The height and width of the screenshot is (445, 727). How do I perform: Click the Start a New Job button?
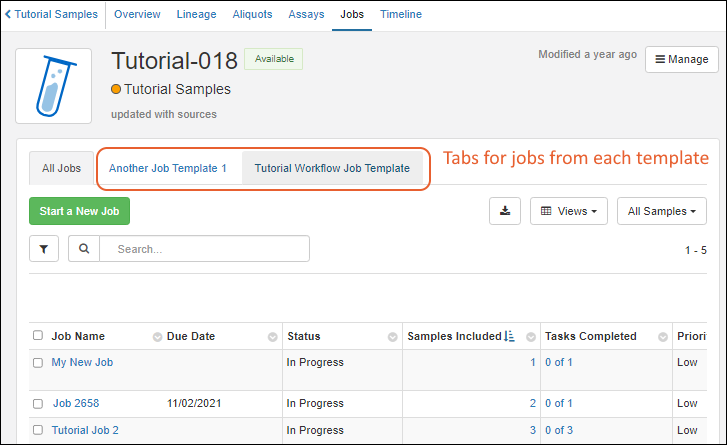80,211
